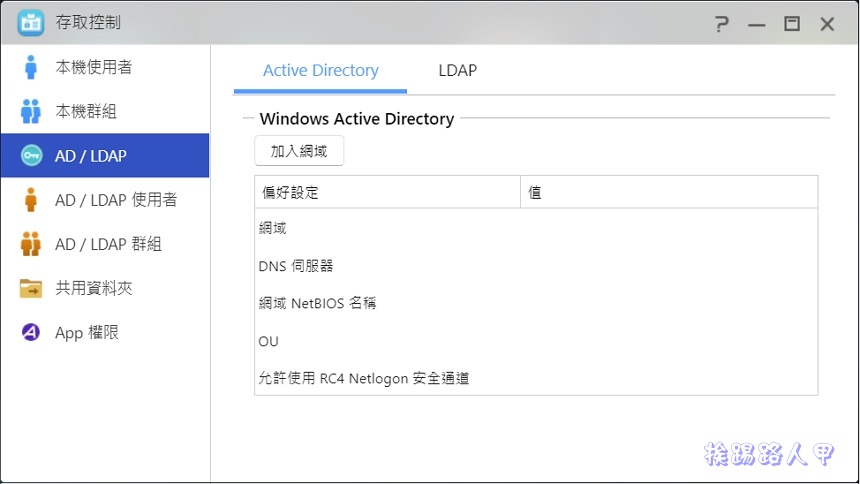This screenshot has height=484, width=860.
Task: Open App 權限 section
Action: 105,332
